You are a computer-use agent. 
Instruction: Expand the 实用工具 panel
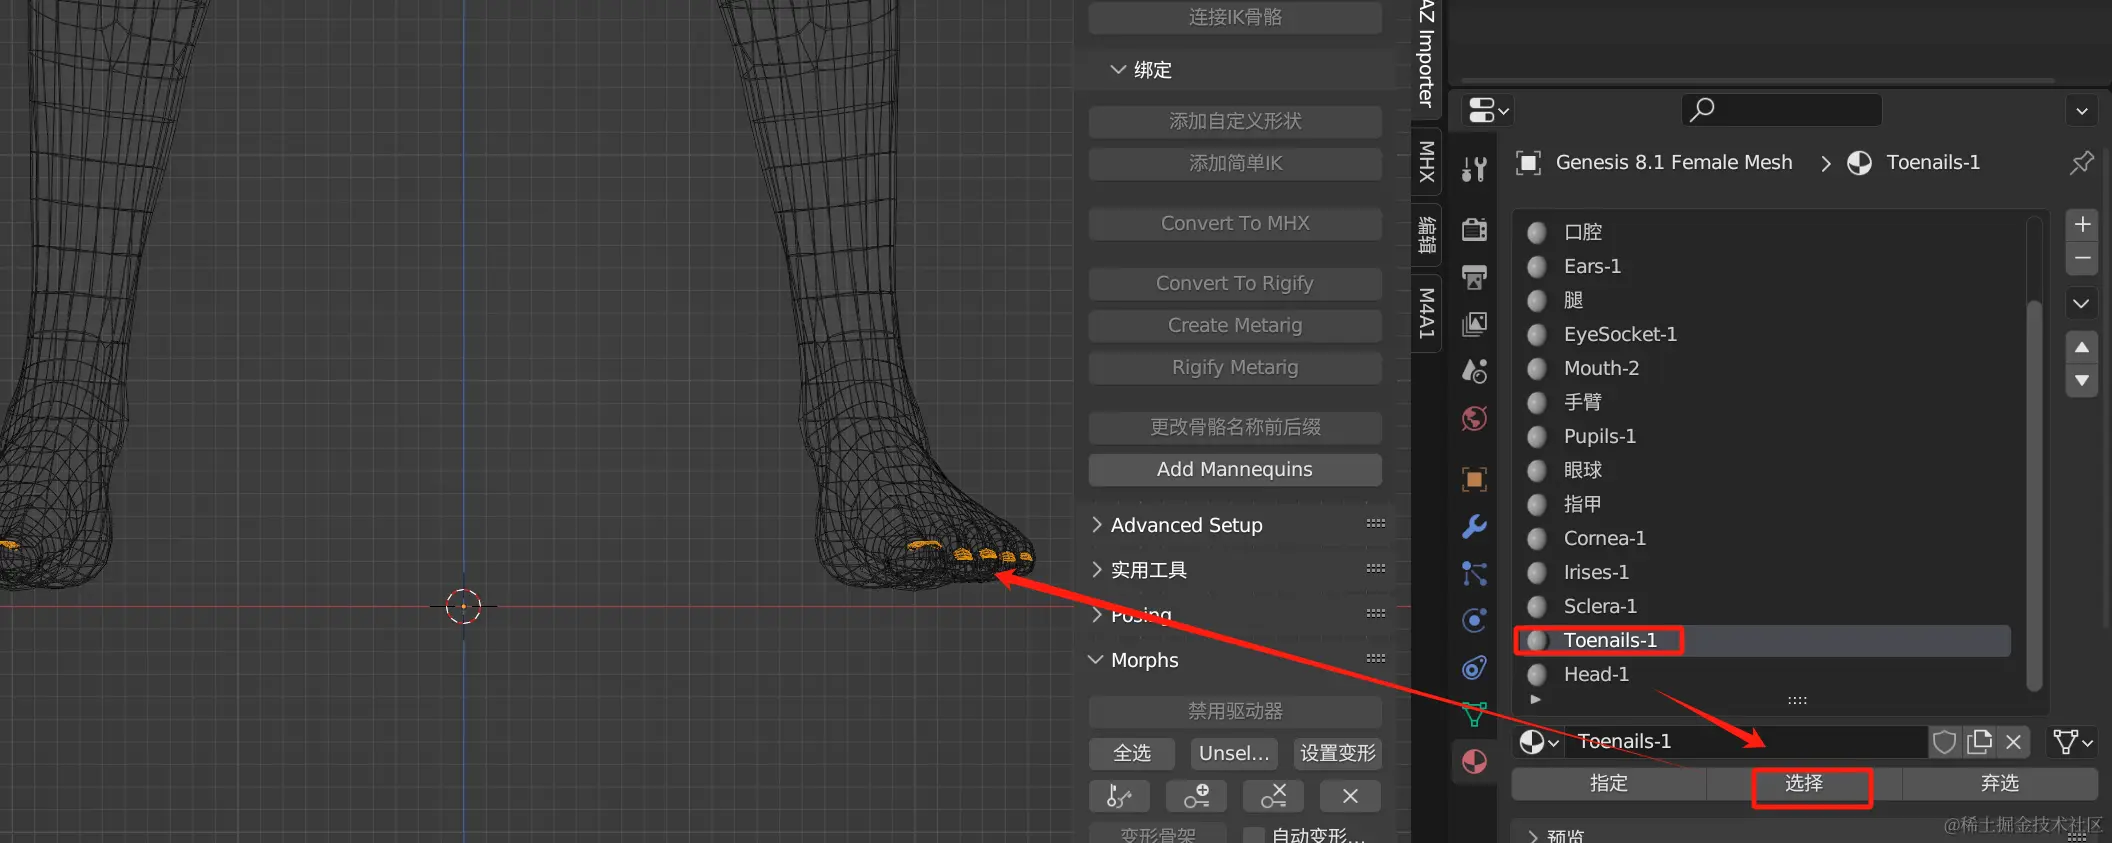coord(1148,570)
